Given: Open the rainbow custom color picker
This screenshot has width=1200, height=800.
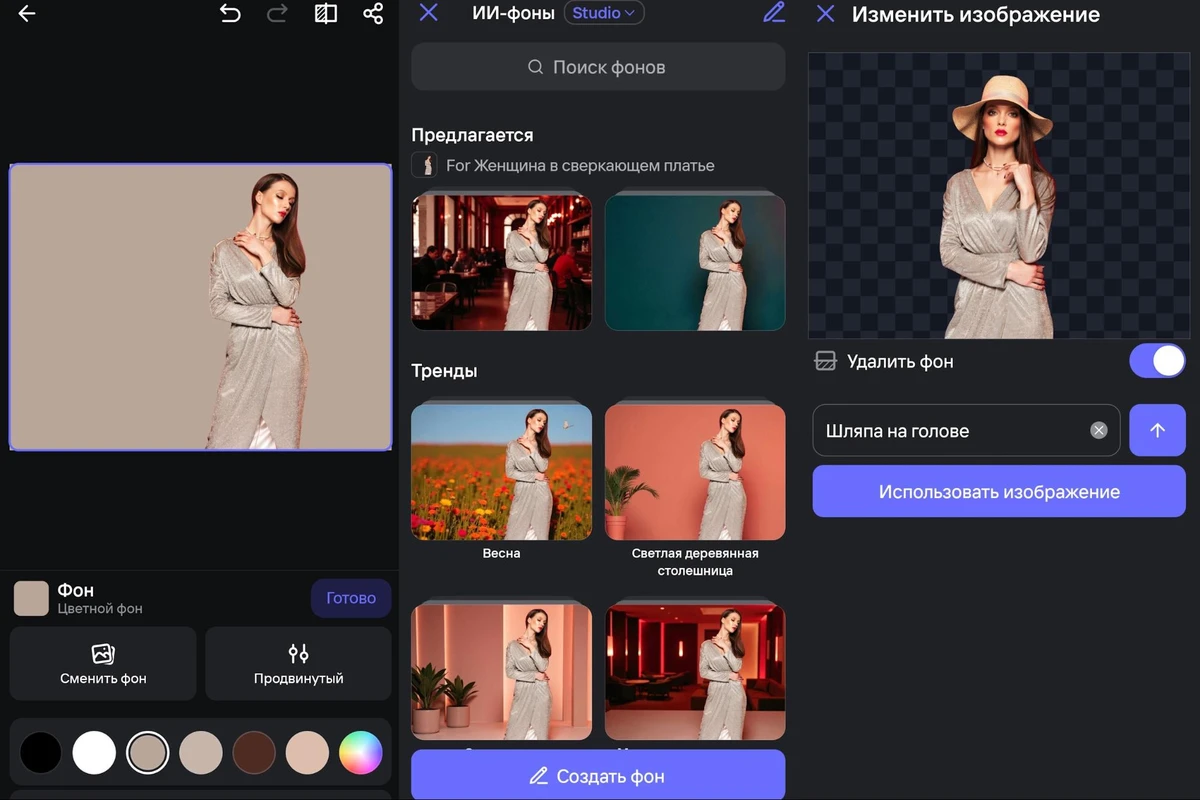Looking at the screenshot, I should click(x=360, y=753).
